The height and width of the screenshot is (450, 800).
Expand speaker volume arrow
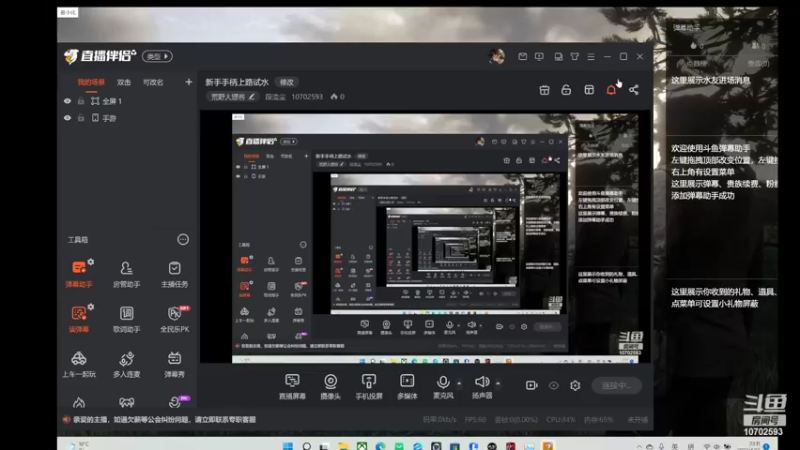click(x=498, y=383)
